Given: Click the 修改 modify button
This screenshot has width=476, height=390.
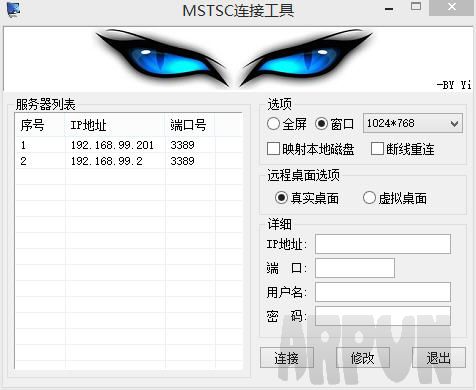Looking at the screenshot, I should [x=363, y=358].
